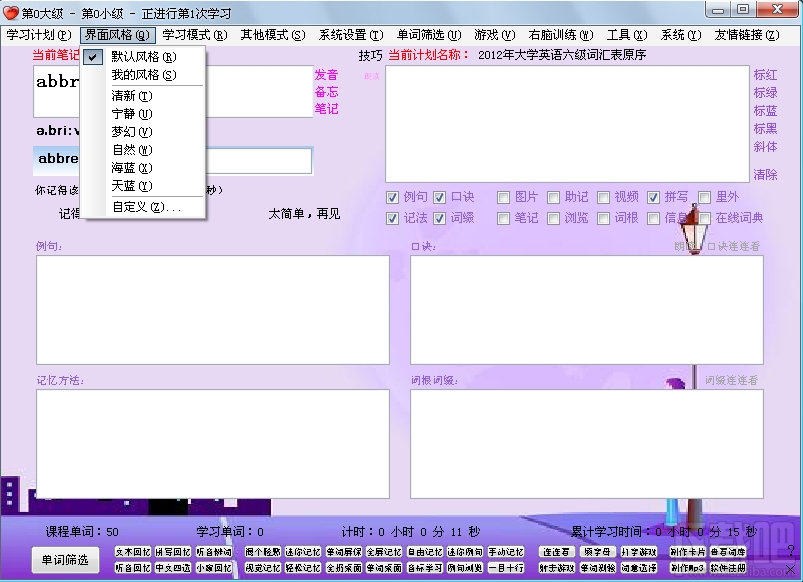Click the 制作卡片 button
Image resolution: width=803 pixels, height=582 pixels.
click(x=688, y=552)
